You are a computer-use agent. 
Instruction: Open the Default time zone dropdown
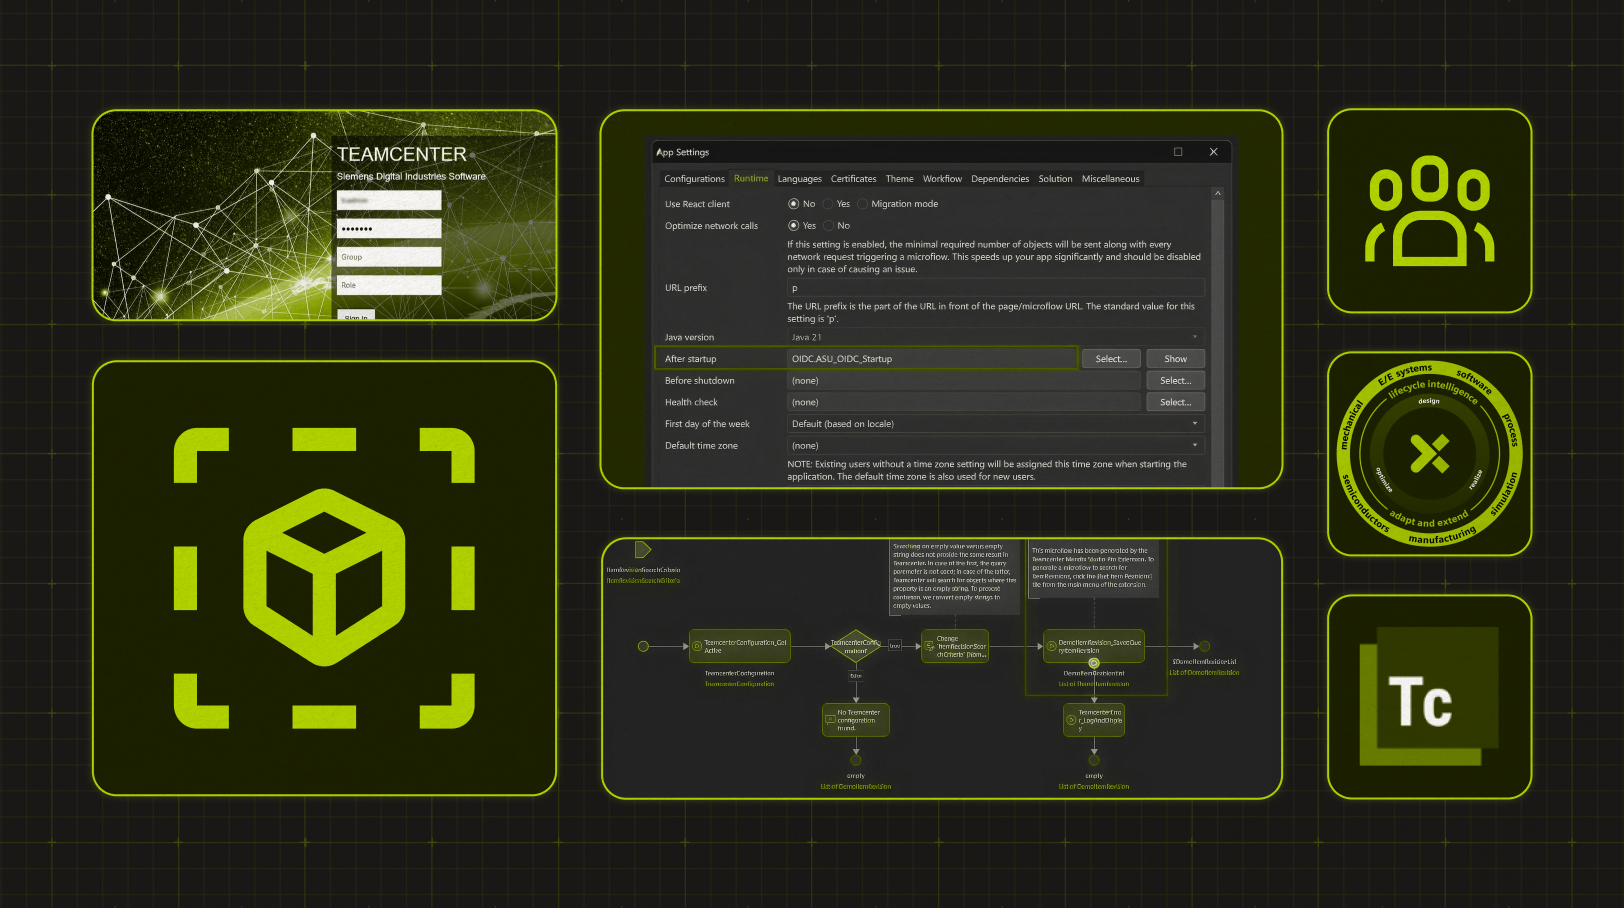[x=995, y=446]
